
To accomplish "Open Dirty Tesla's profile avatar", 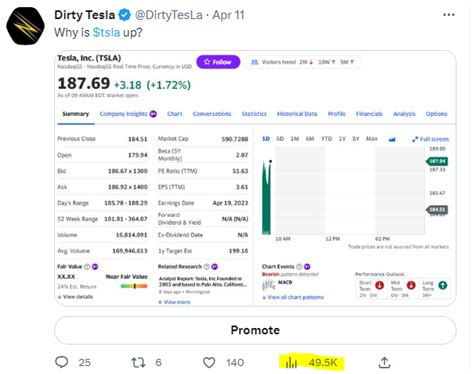I will (25, 26).
